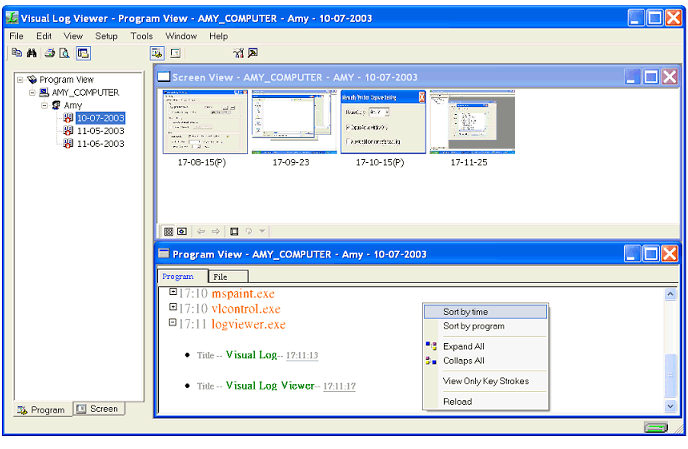Select View Only Key Strokes option
The image size is (688, 449).
485,381
